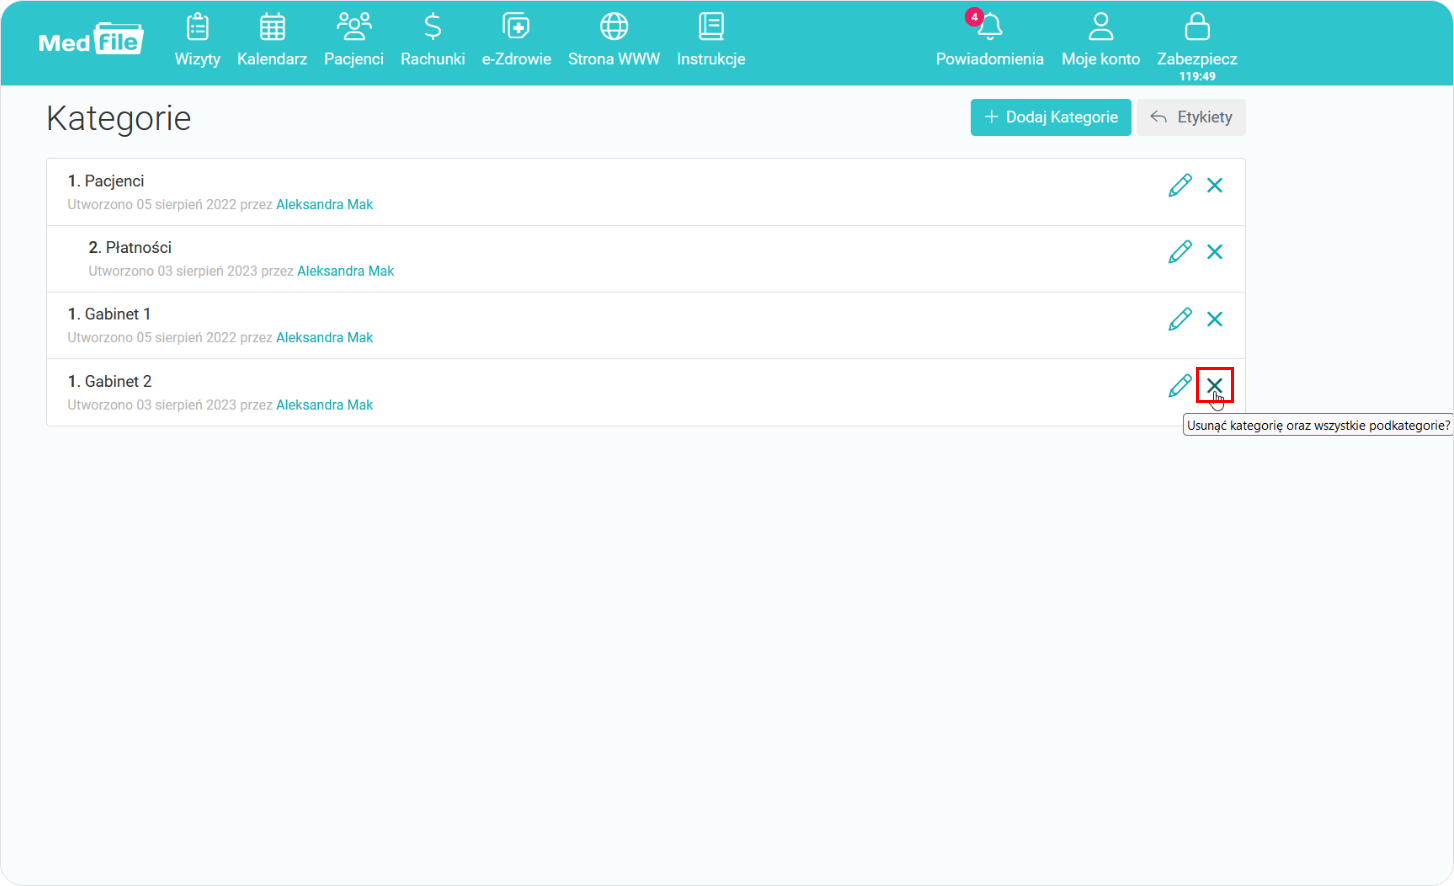
Task: Open Aleksandra Mak link in Gabinet 1 row
Action: pyautogui.click(x=324, y=338)
